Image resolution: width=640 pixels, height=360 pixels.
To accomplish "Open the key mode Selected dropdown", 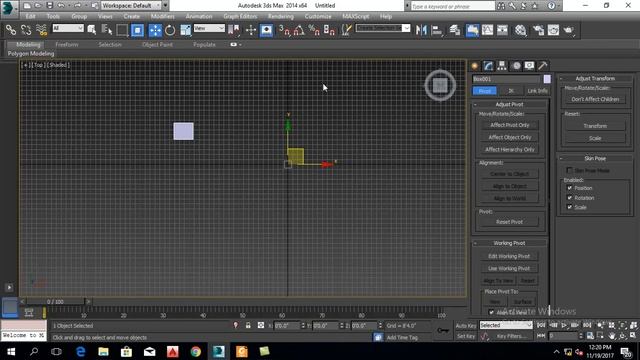I will [x=506, y=325].
